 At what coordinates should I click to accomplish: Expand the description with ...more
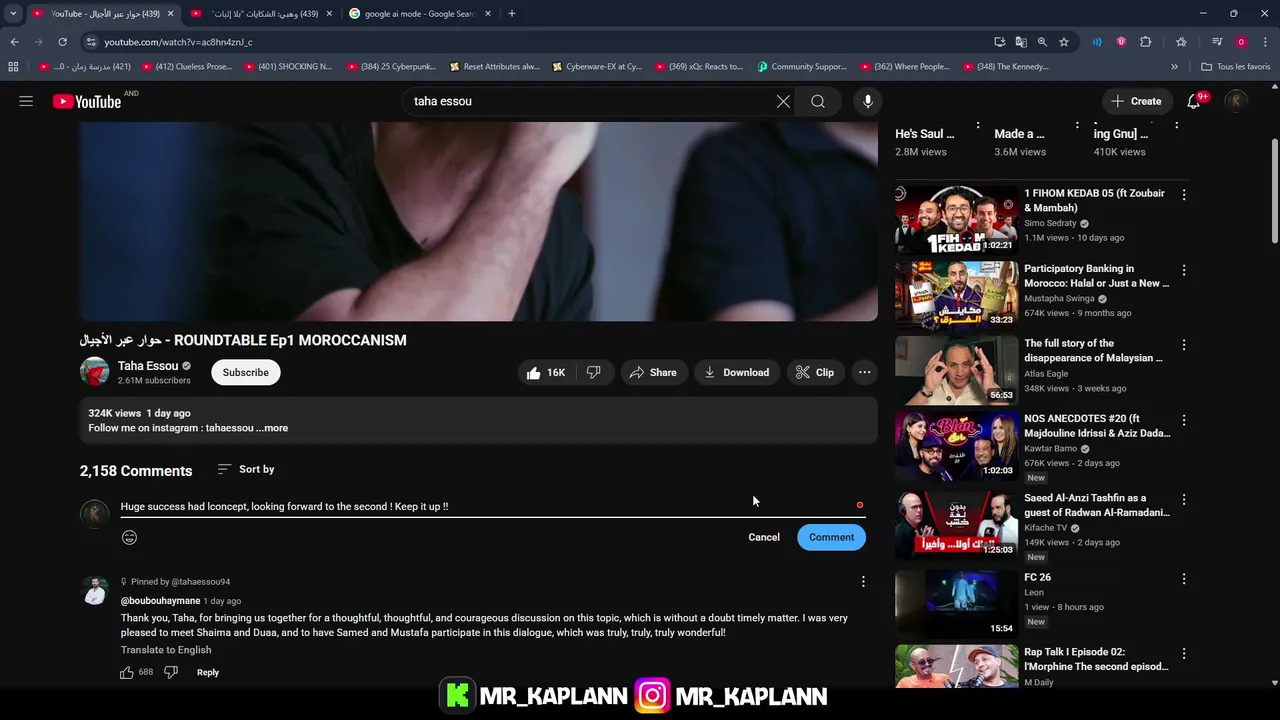click(x=272, y=428)
